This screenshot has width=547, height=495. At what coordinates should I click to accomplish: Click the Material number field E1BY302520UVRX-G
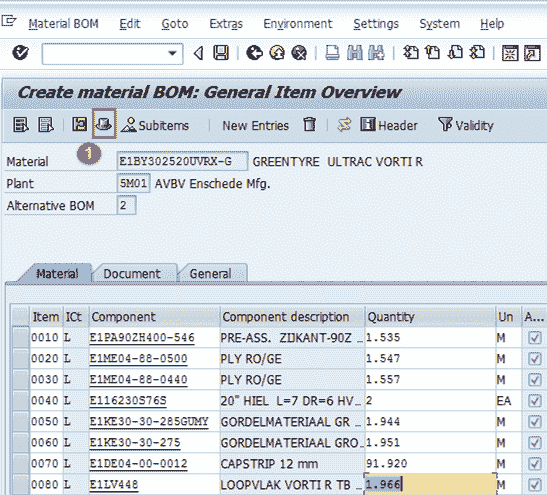coord(182,161)
